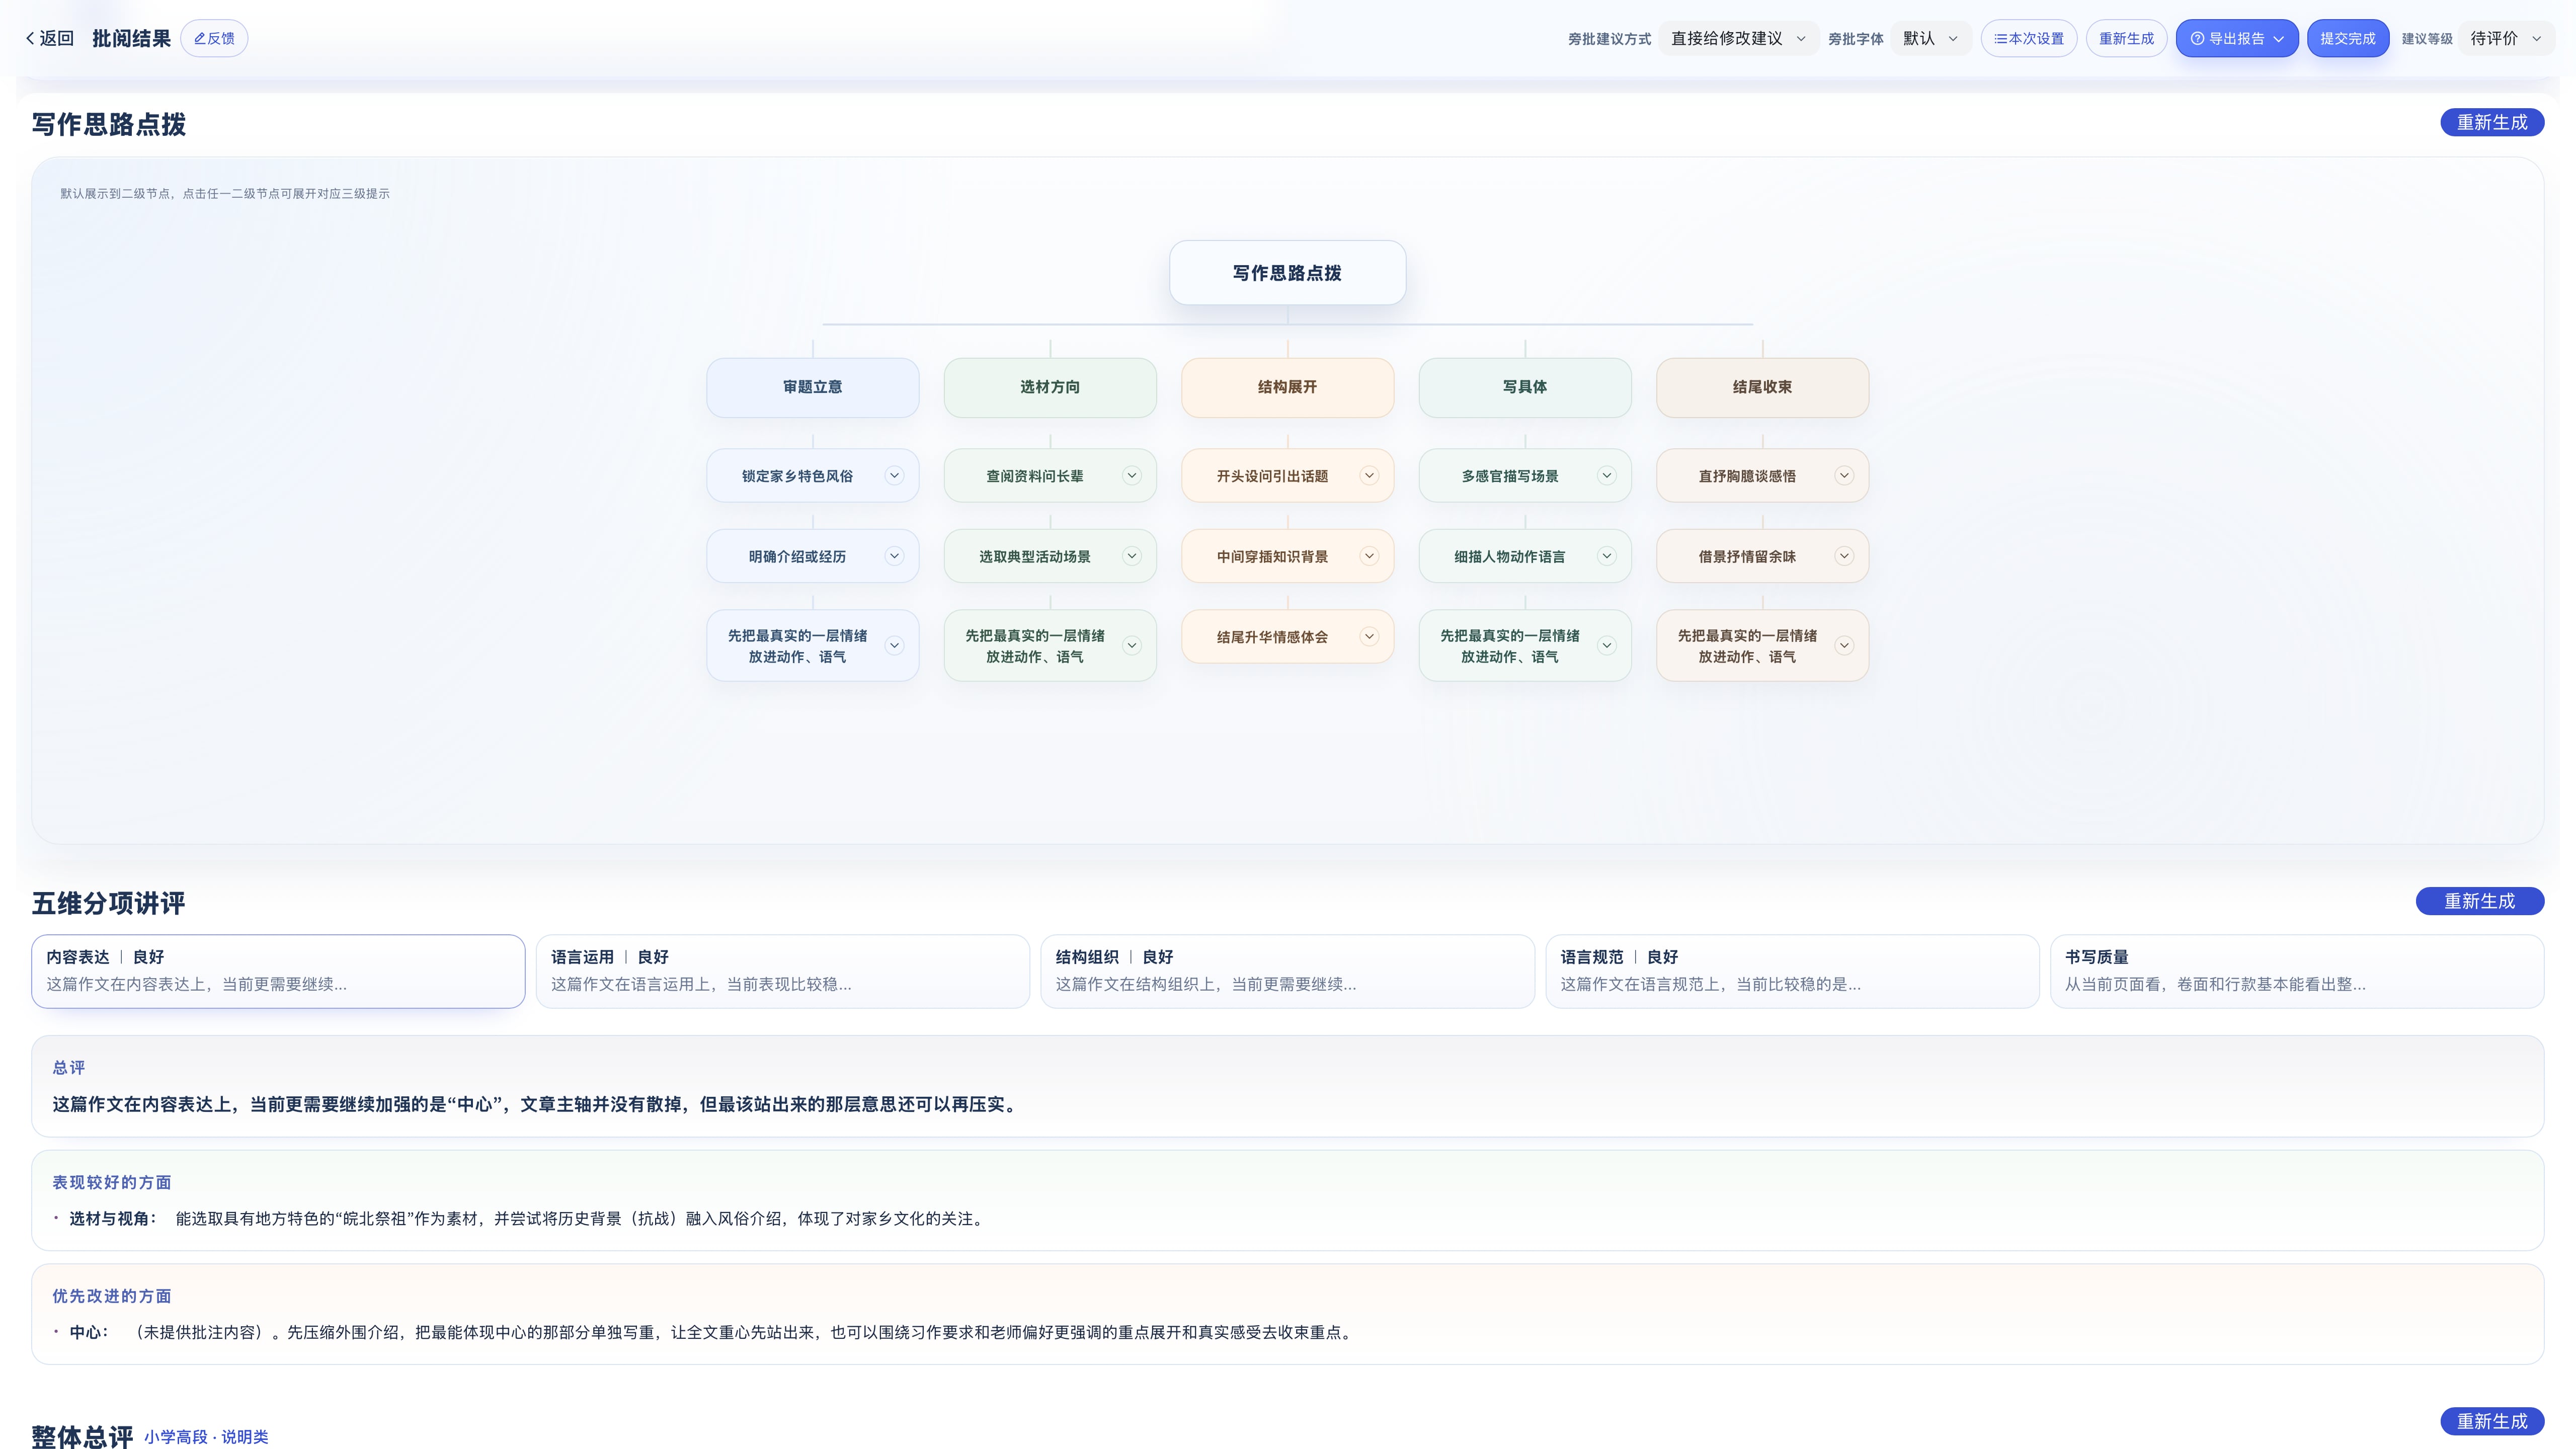Expand chevron on 中间穿插知识背景
2576x1449 pixels.
[x=1369, y=556]
